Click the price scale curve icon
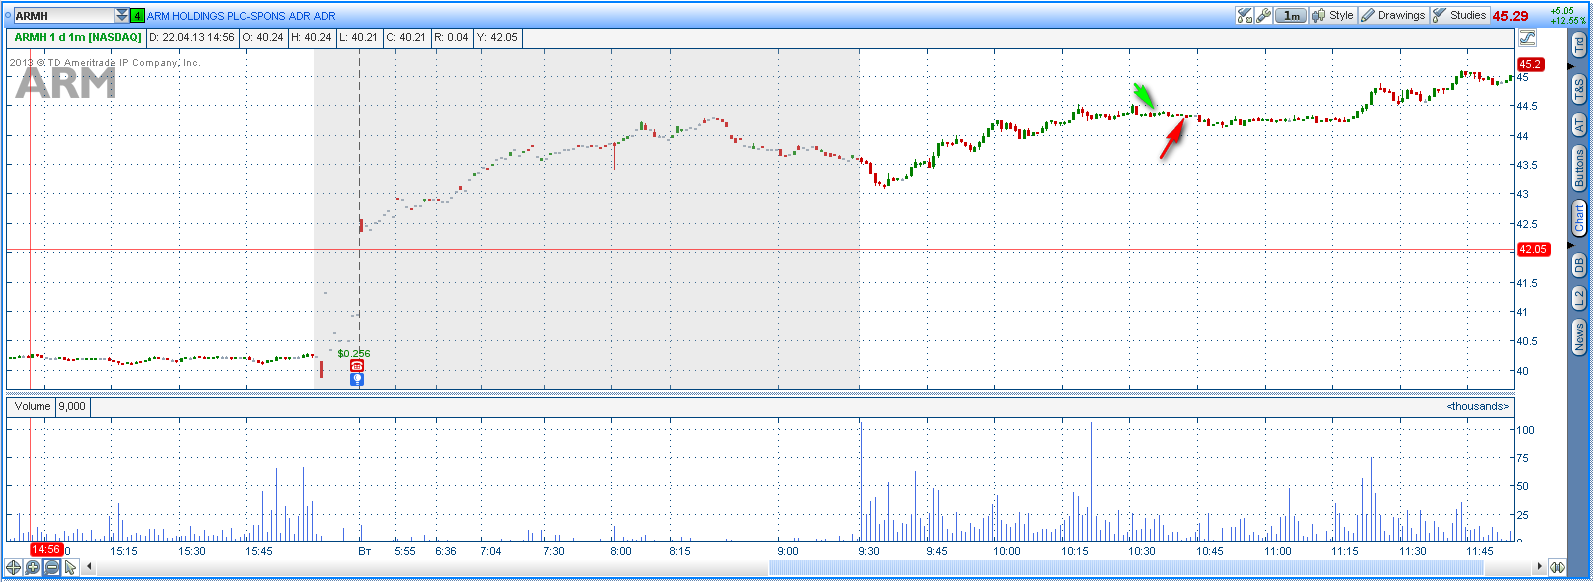Viewport: 1593px width, 582px height. tap(1527, 38)
